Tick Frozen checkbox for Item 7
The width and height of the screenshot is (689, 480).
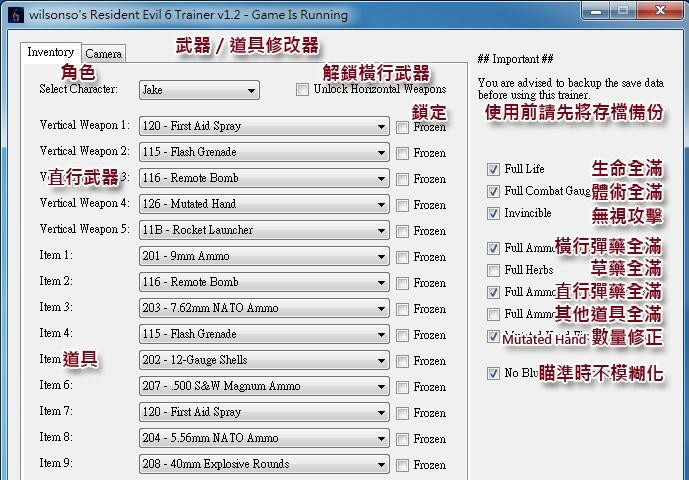tap(402, 413)
